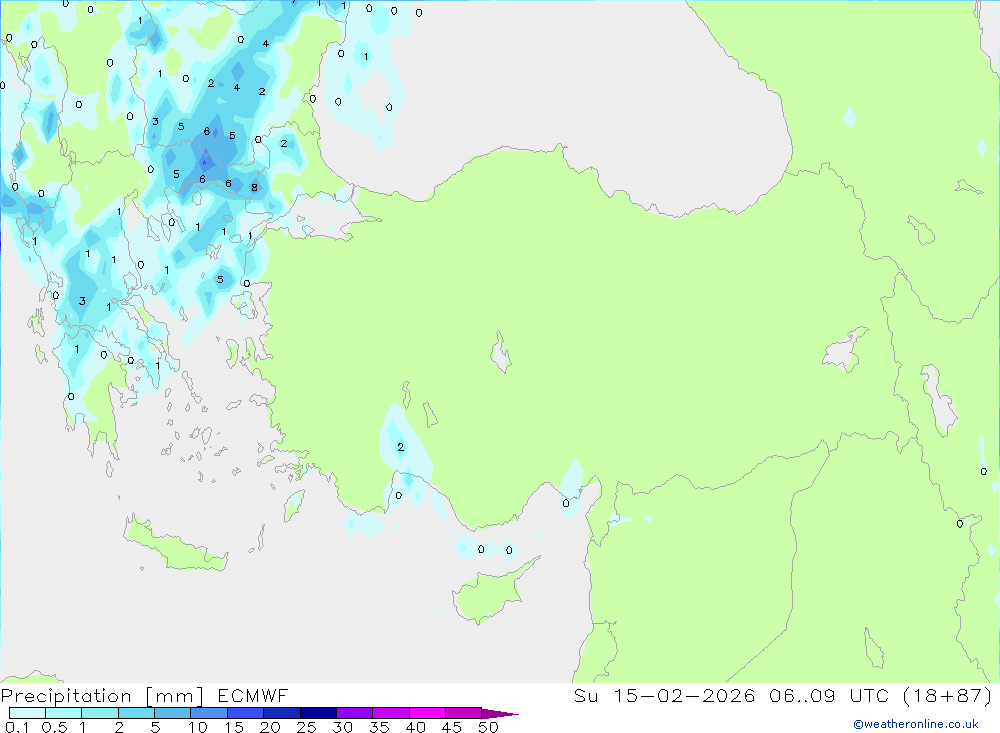1000x733 pixels.
Task: Click the "8" precipitation value on the map
Action: 254,188
